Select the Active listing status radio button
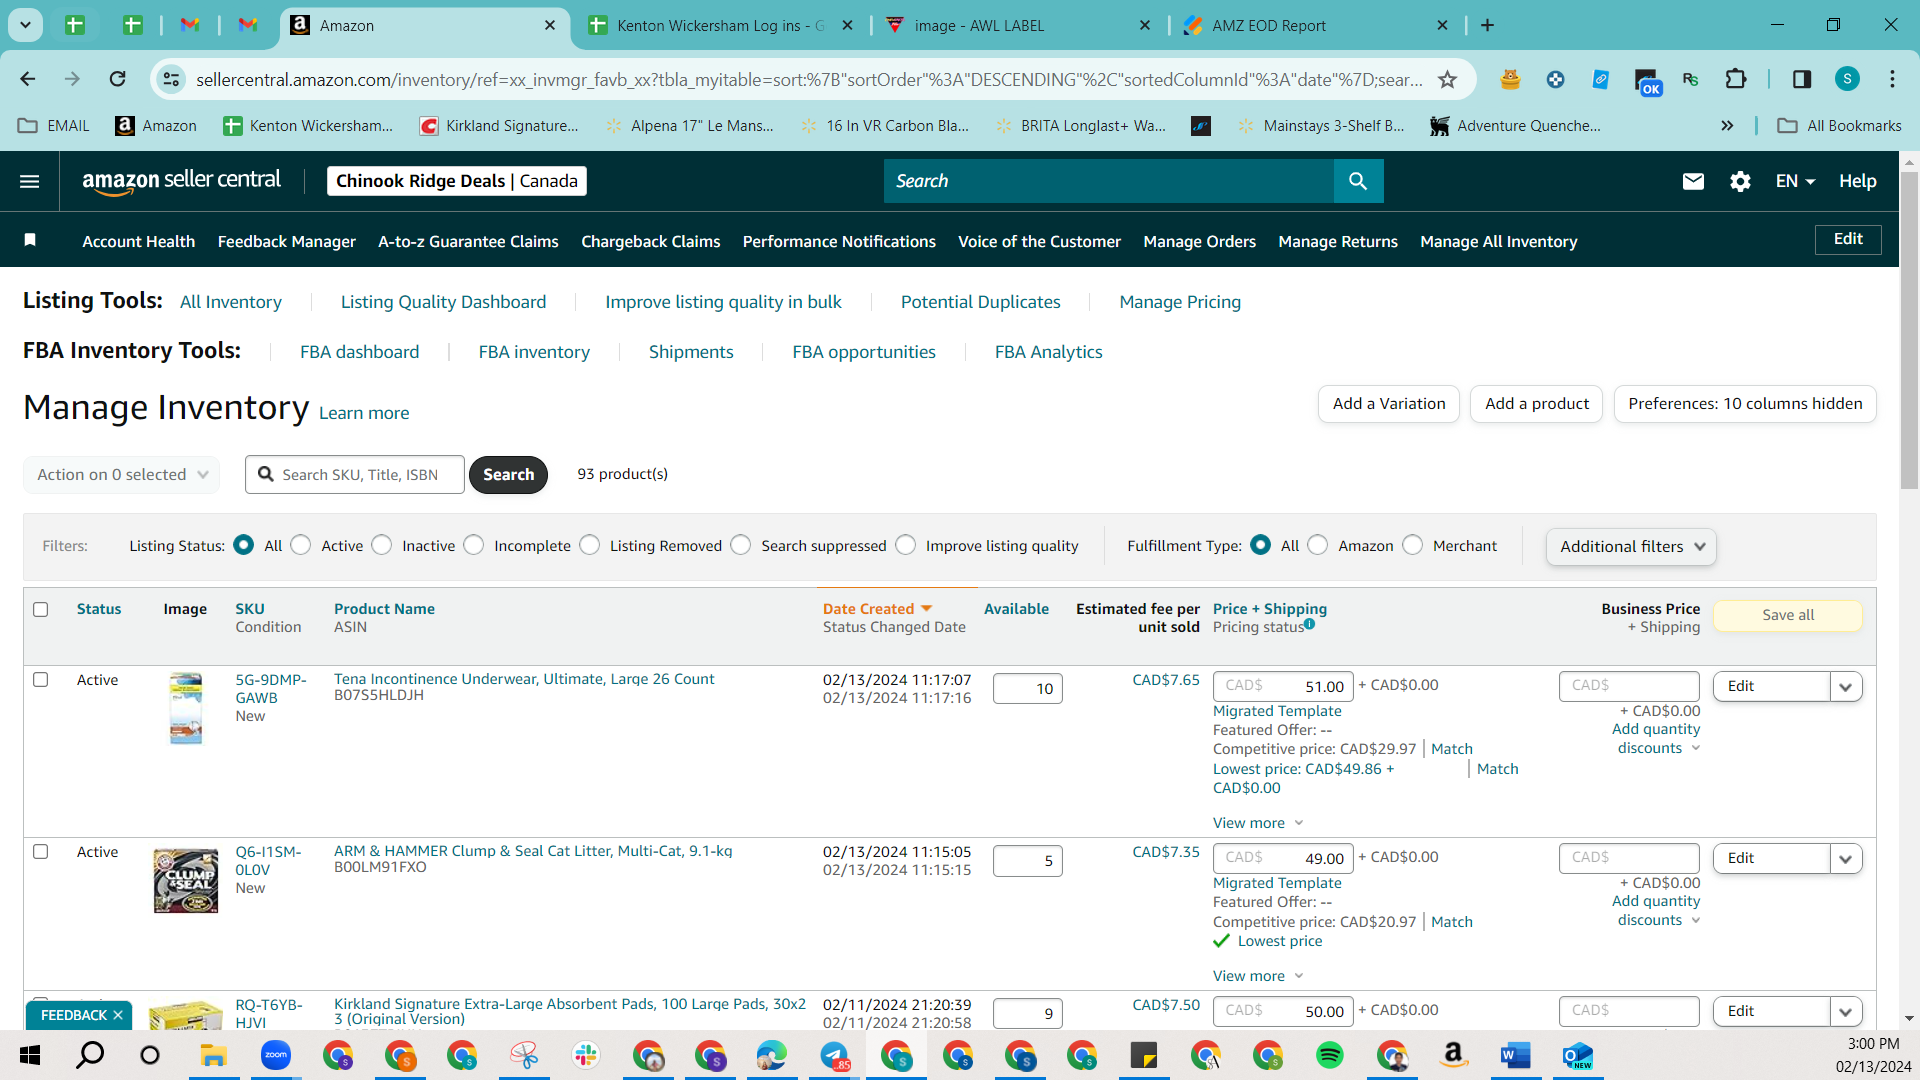The image size is (1920, 1080). tap(301, 545)
